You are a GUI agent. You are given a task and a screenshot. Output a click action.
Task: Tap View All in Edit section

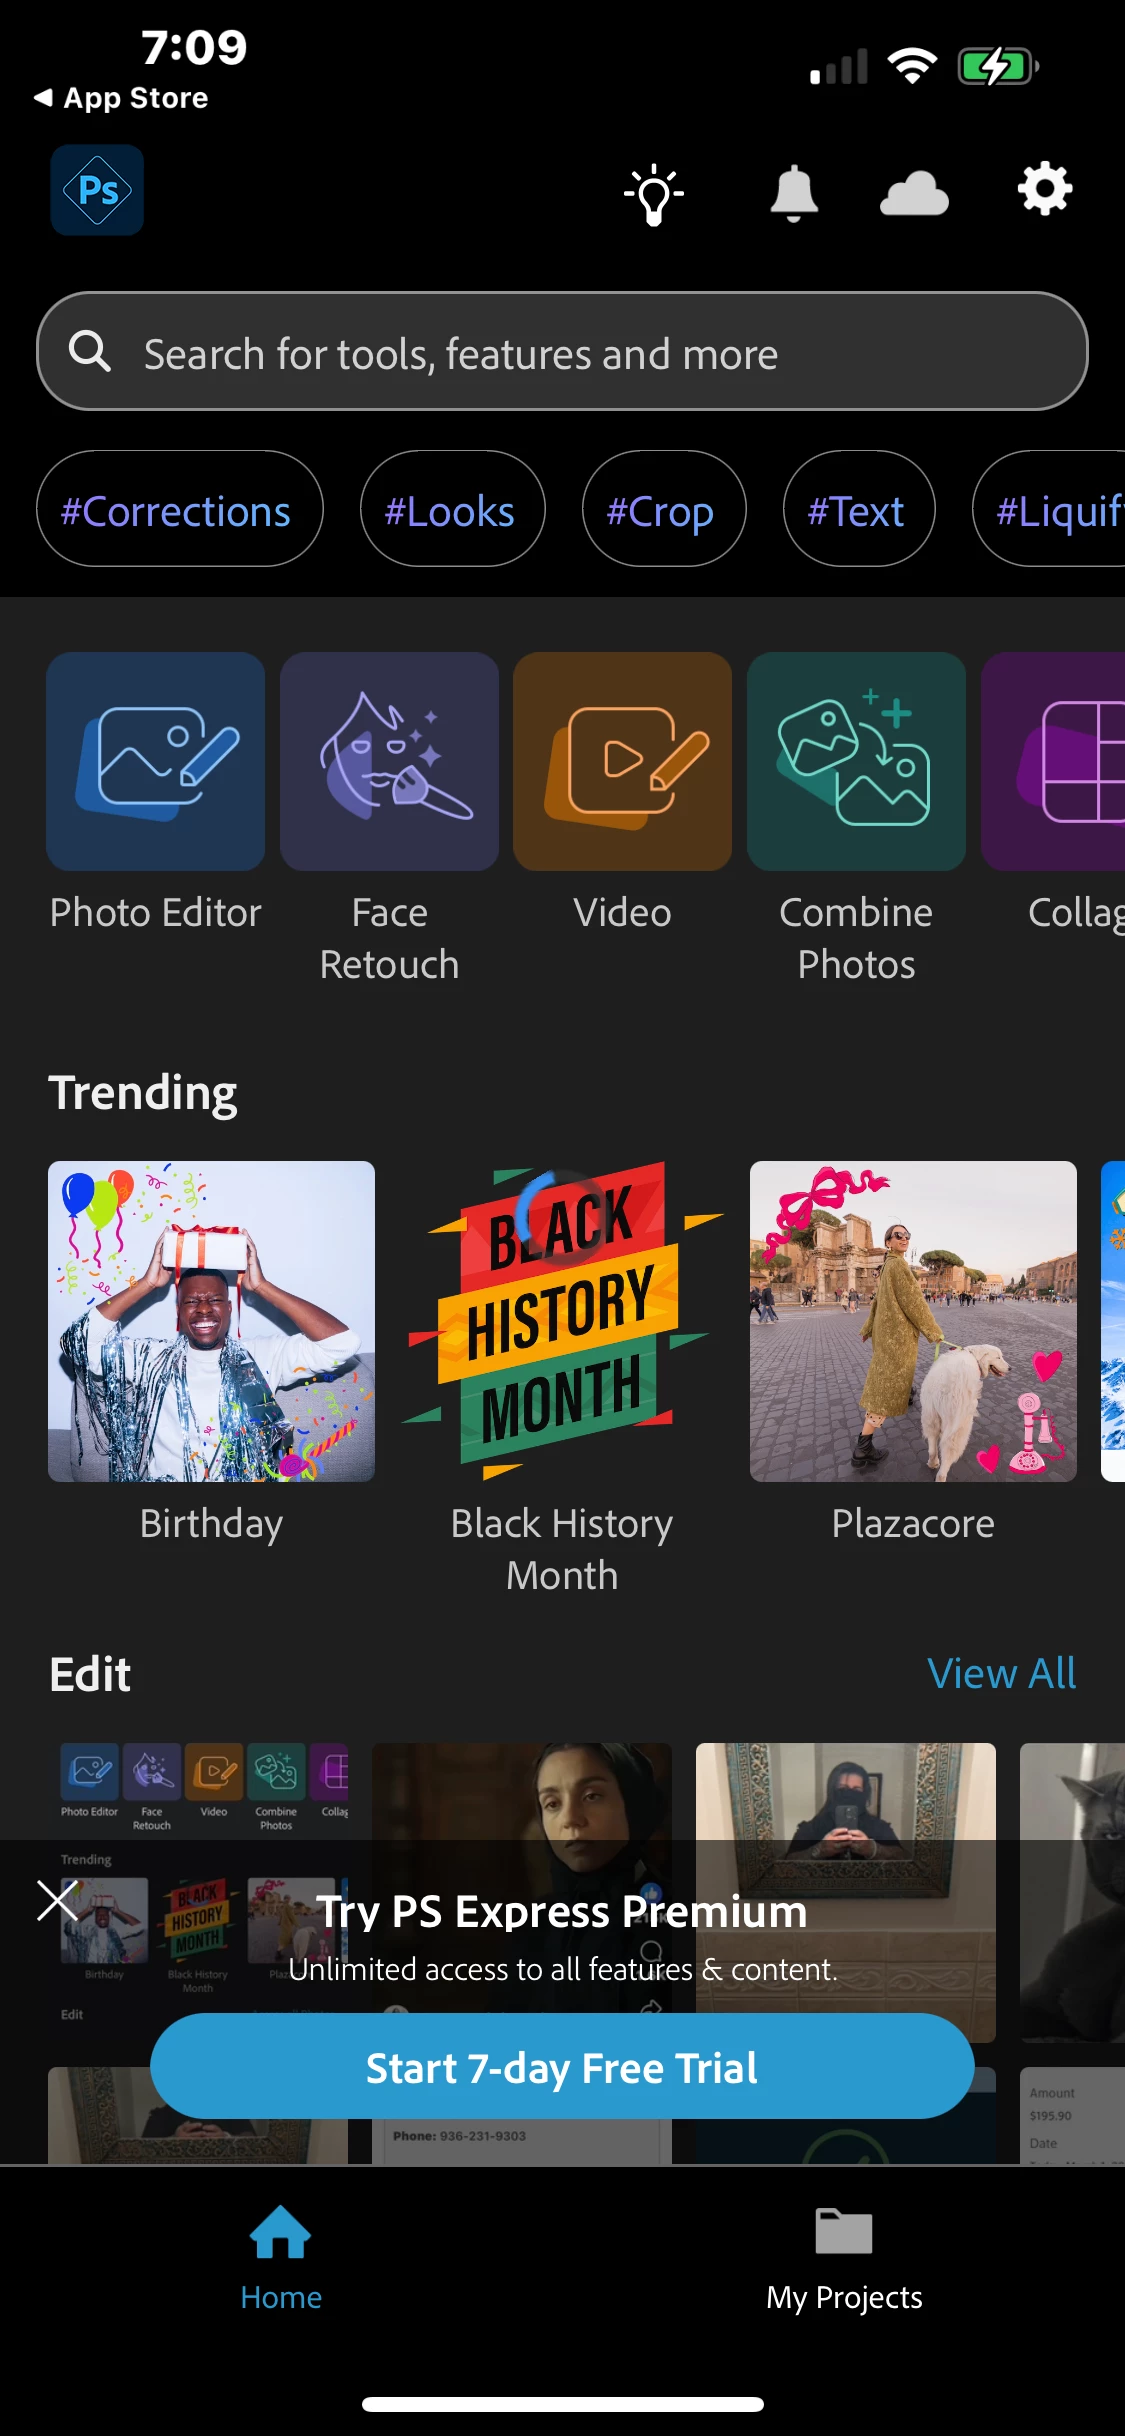point(1001,1673)
